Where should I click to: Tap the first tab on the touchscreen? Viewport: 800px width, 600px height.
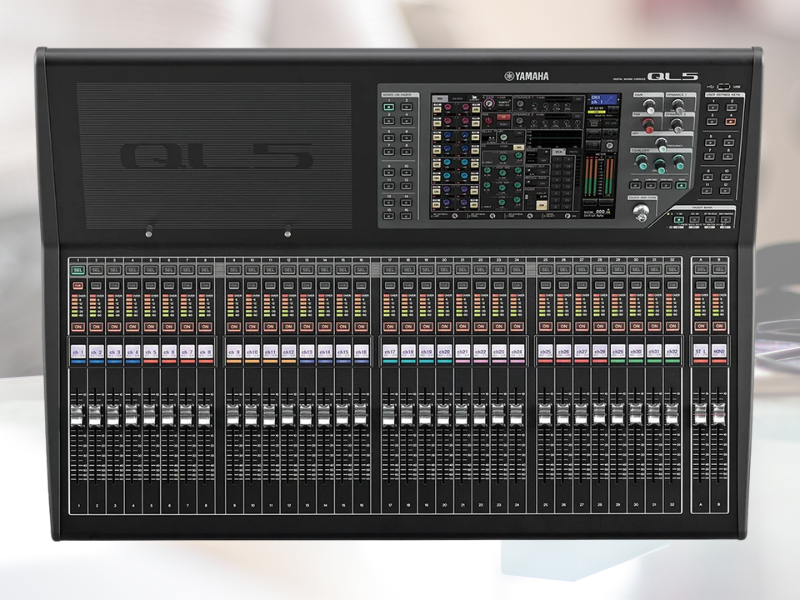point(440,98)
